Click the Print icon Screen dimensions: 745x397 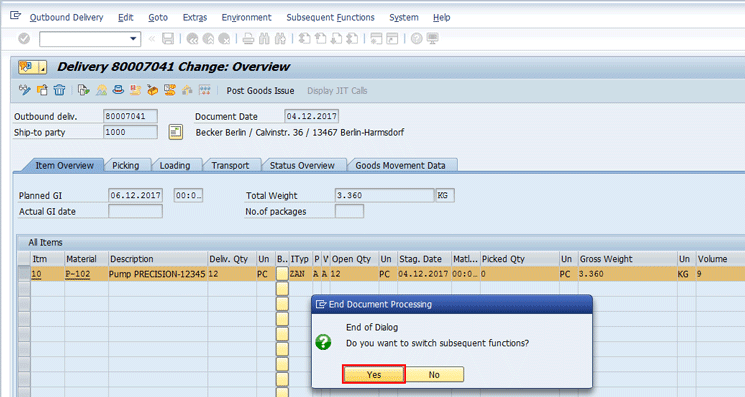(x=248, y=39)
